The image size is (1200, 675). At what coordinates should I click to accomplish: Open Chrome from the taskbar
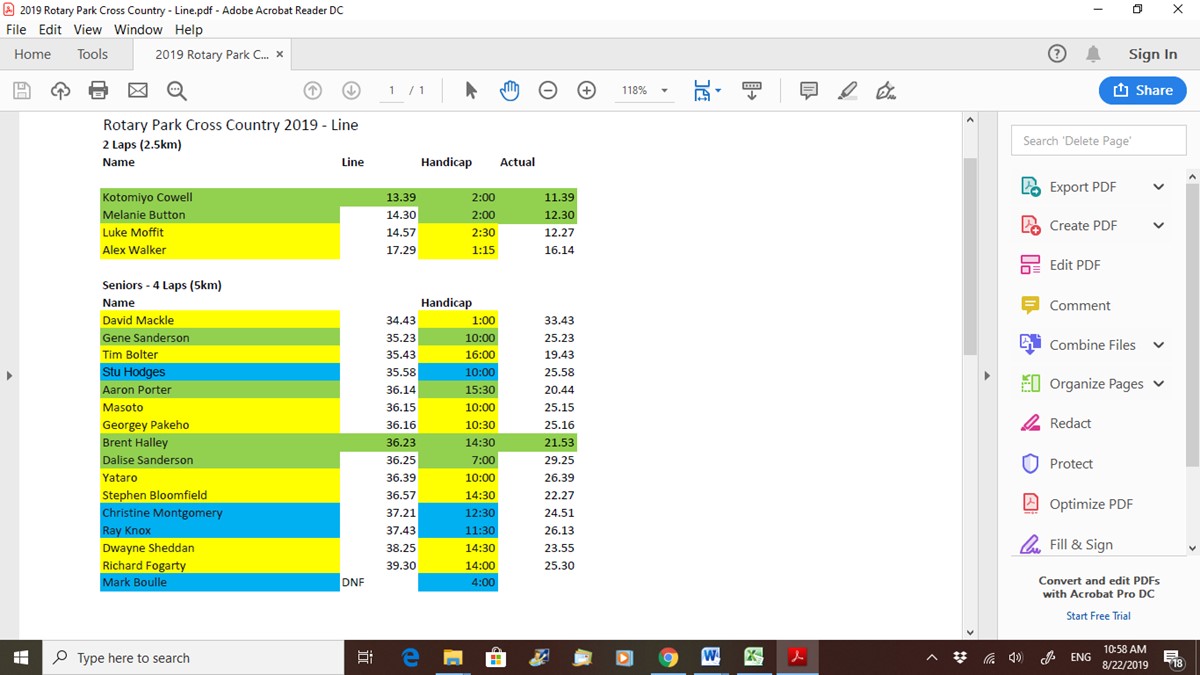tap(668, 657)
